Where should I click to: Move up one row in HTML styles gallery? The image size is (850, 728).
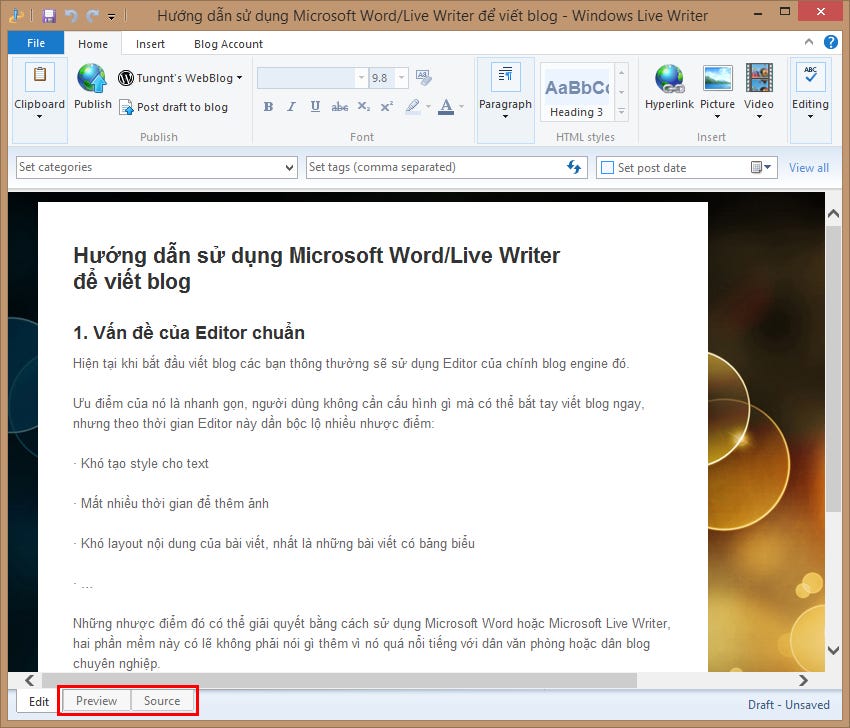(622, 73)
